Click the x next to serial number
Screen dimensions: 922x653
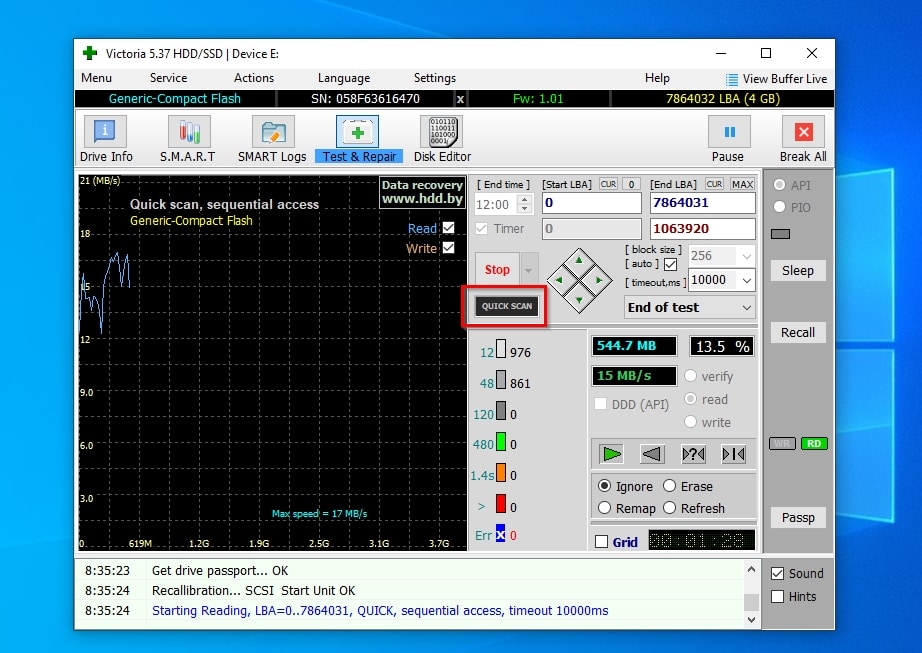point(460,99)
